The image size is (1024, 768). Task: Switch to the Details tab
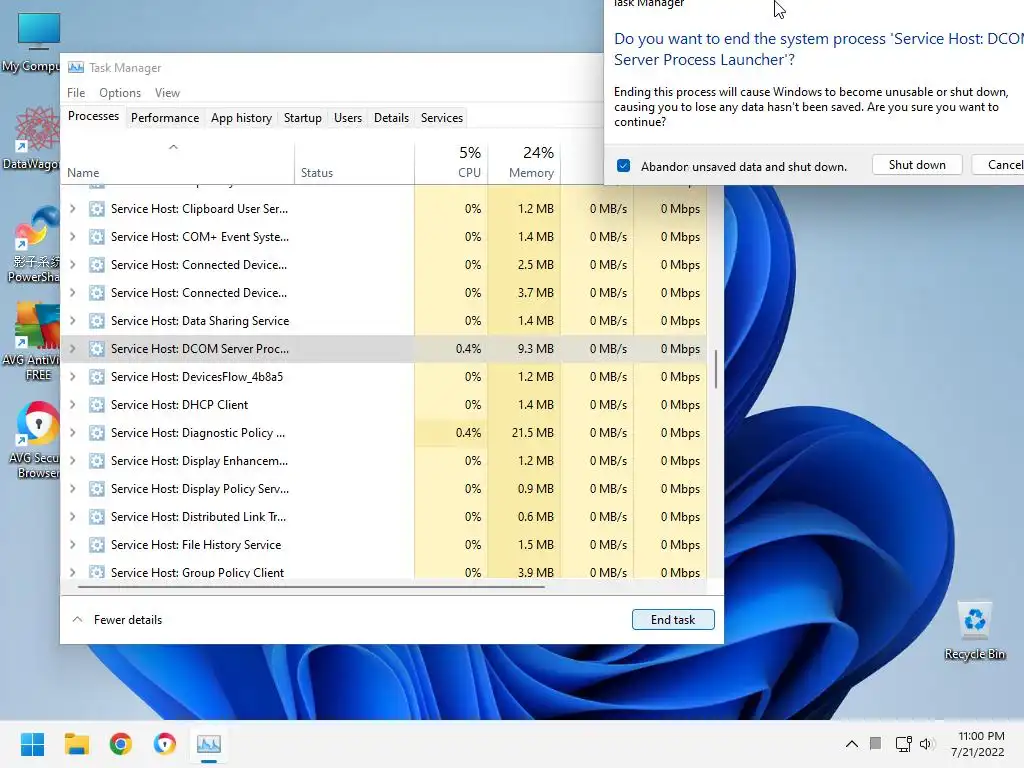pyautogui.click(x=391, y=118)
